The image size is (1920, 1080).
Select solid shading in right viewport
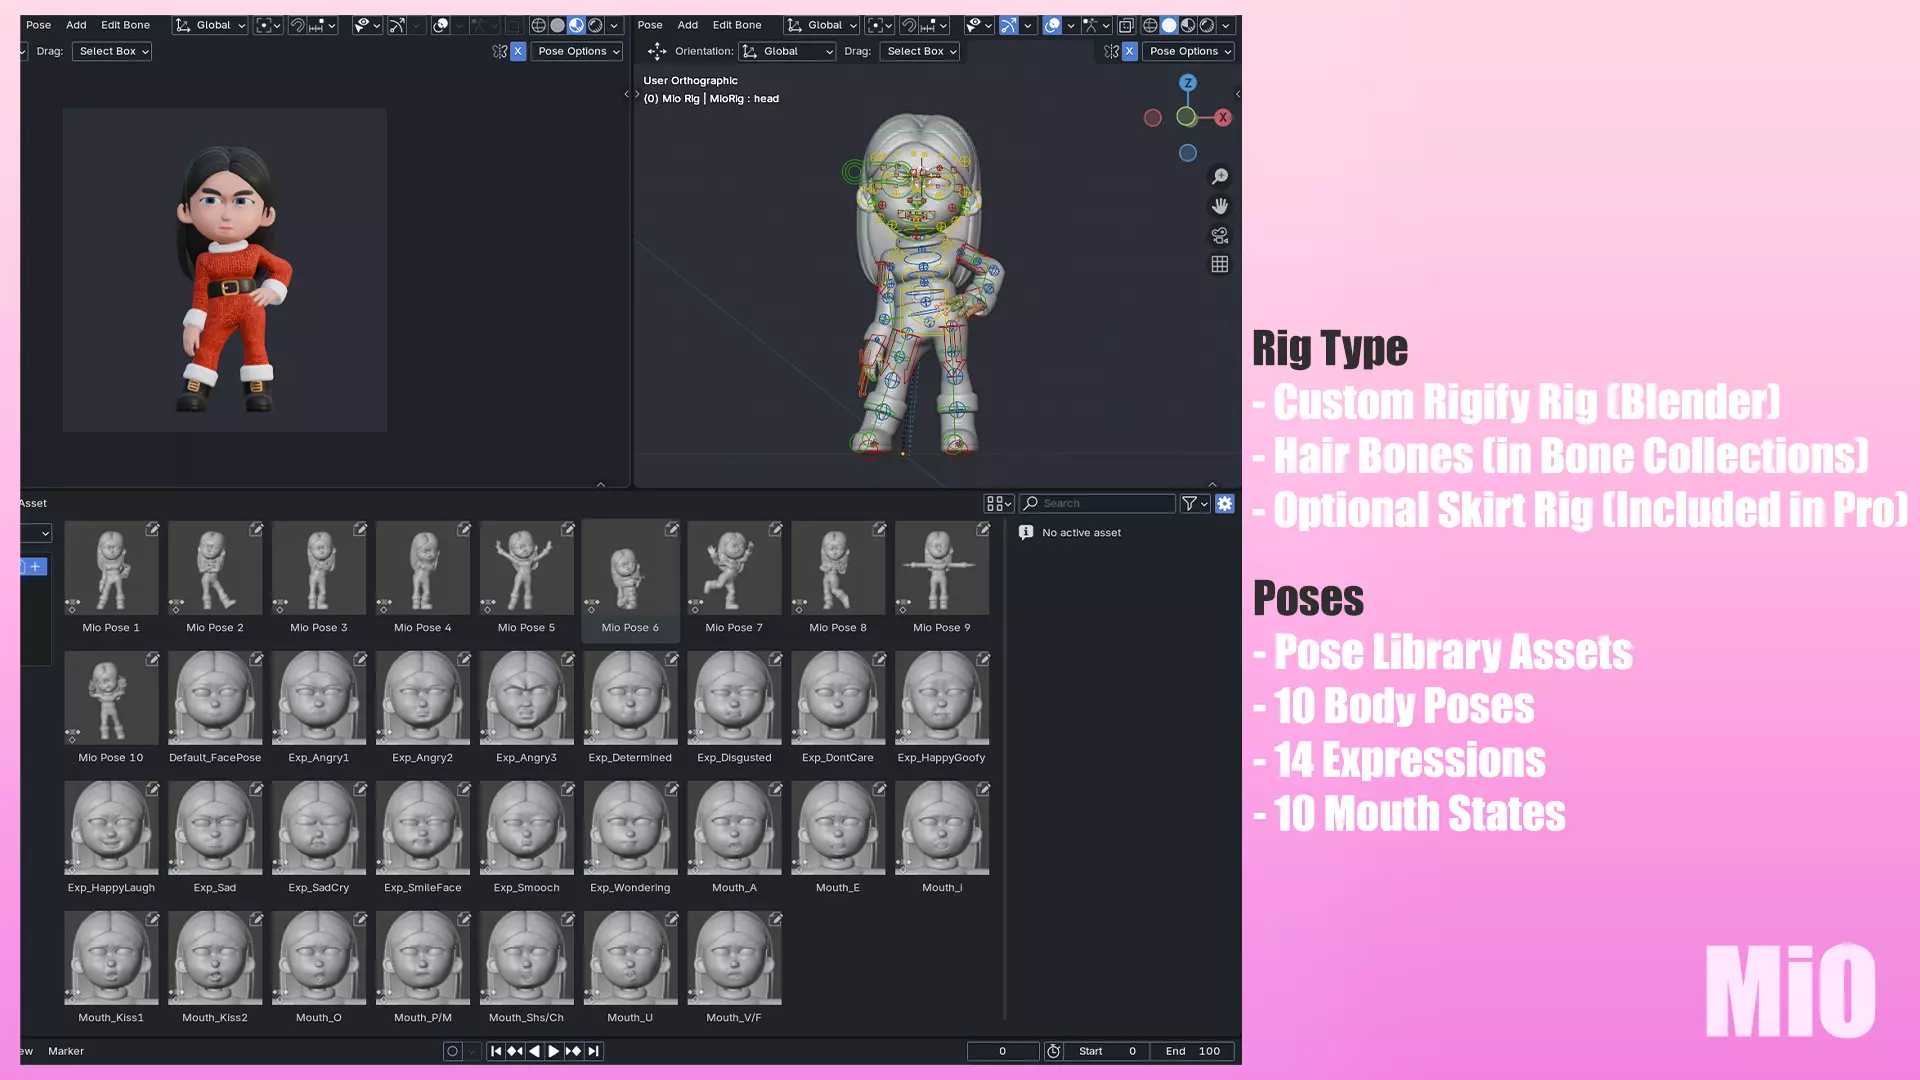pos(1169,25)
